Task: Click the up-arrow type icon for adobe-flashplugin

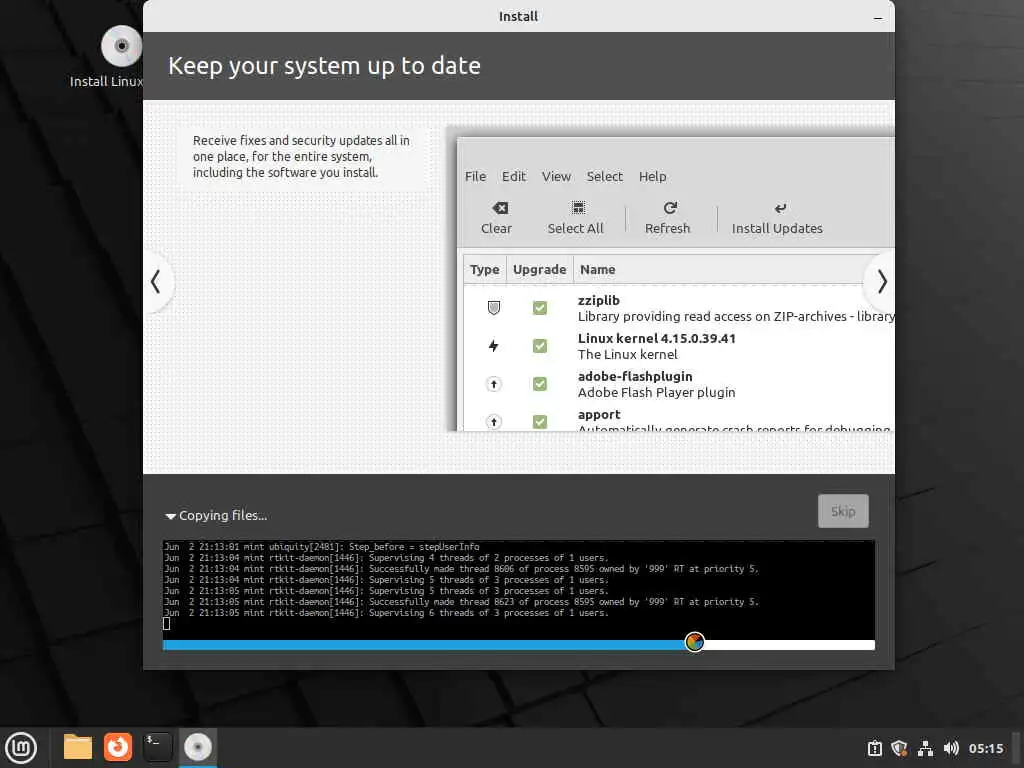Action: pyautogui.click(x=494, y=384)
